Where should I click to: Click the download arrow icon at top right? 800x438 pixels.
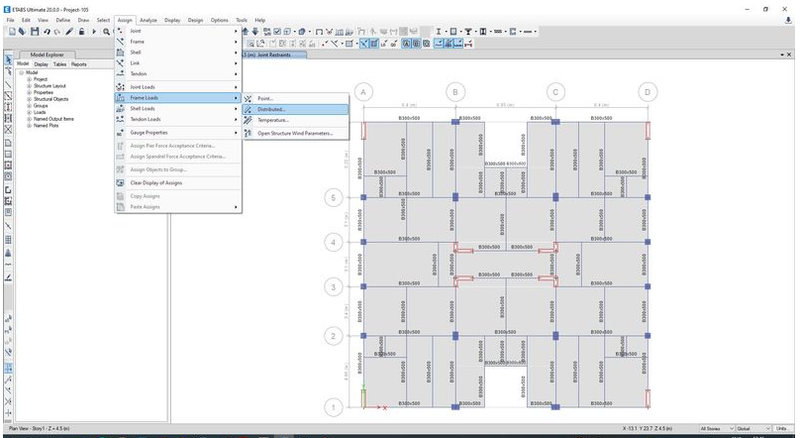(788, 20)
